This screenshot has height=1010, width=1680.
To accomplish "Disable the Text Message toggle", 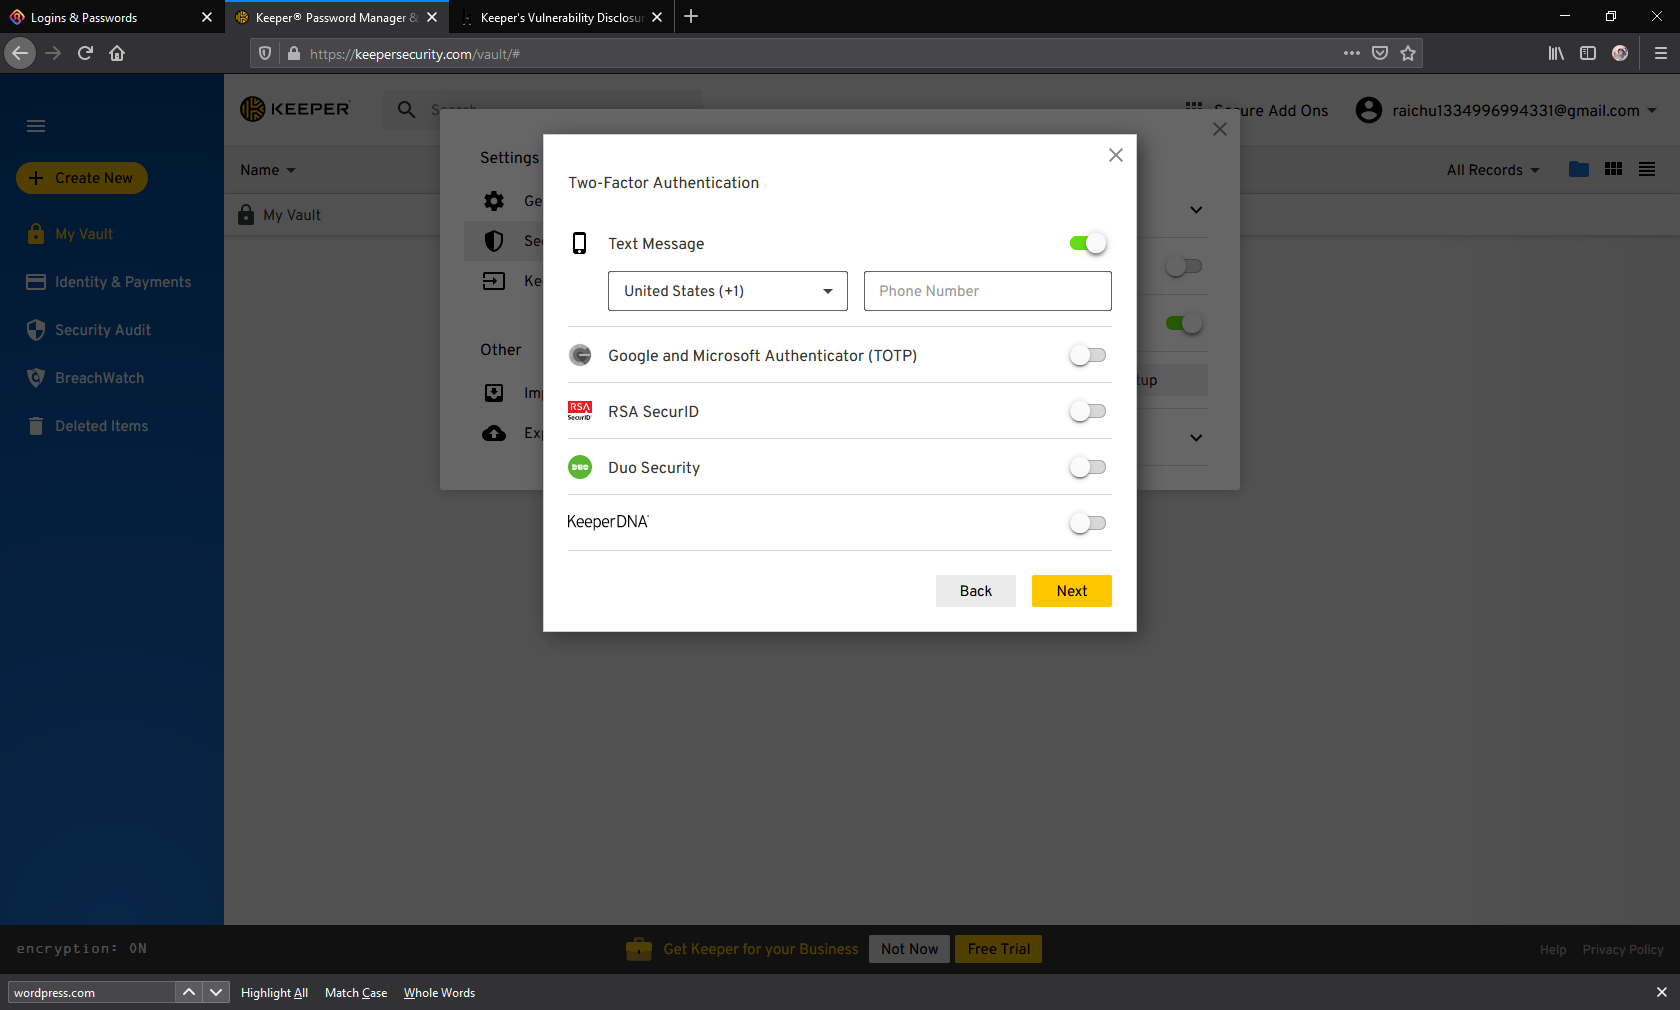I will 1087,243.
